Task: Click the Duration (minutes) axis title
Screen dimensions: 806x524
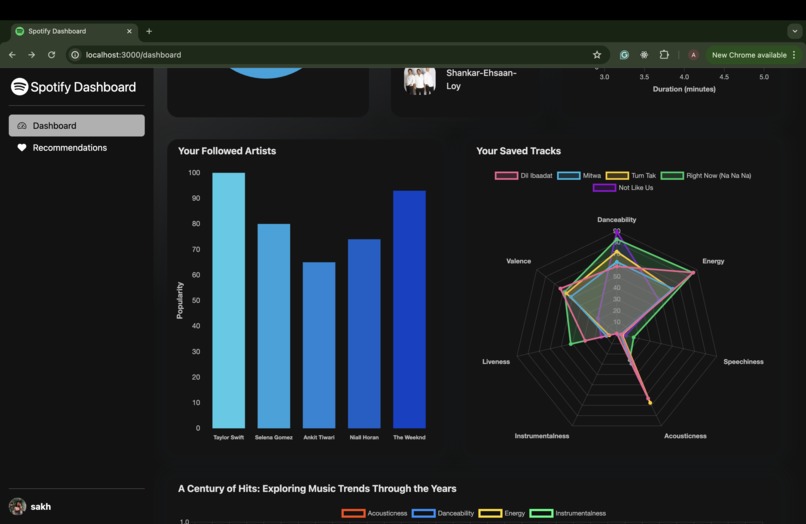Action: click(x=684, y=89)
